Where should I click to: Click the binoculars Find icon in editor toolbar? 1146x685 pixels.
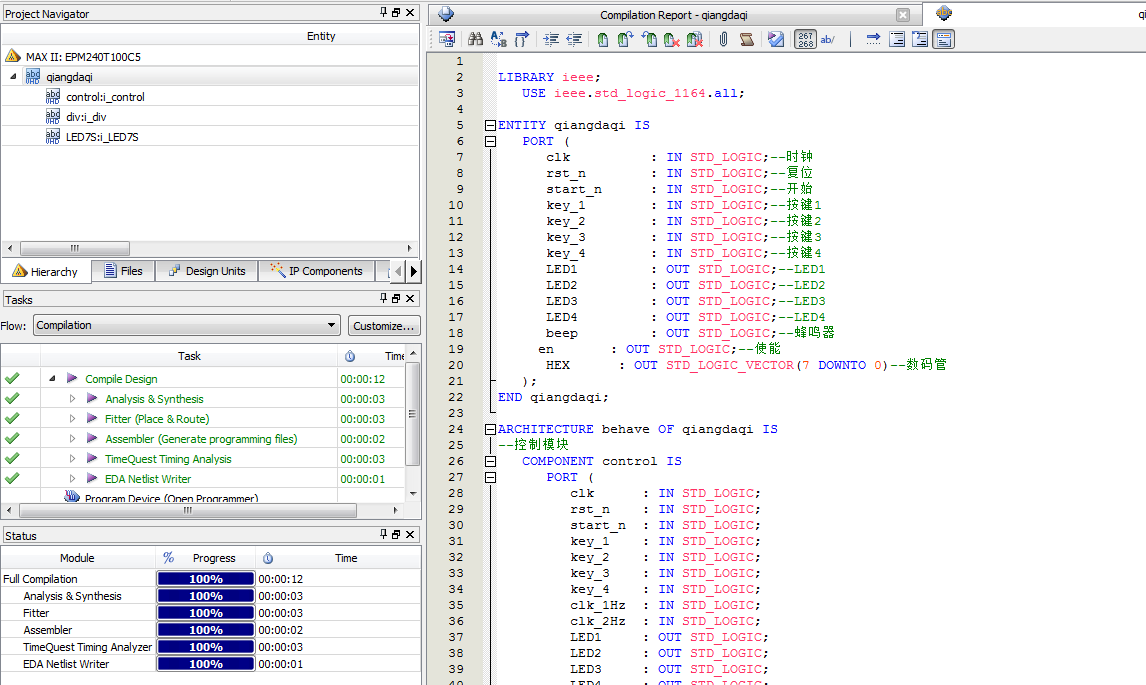[476, 40]
